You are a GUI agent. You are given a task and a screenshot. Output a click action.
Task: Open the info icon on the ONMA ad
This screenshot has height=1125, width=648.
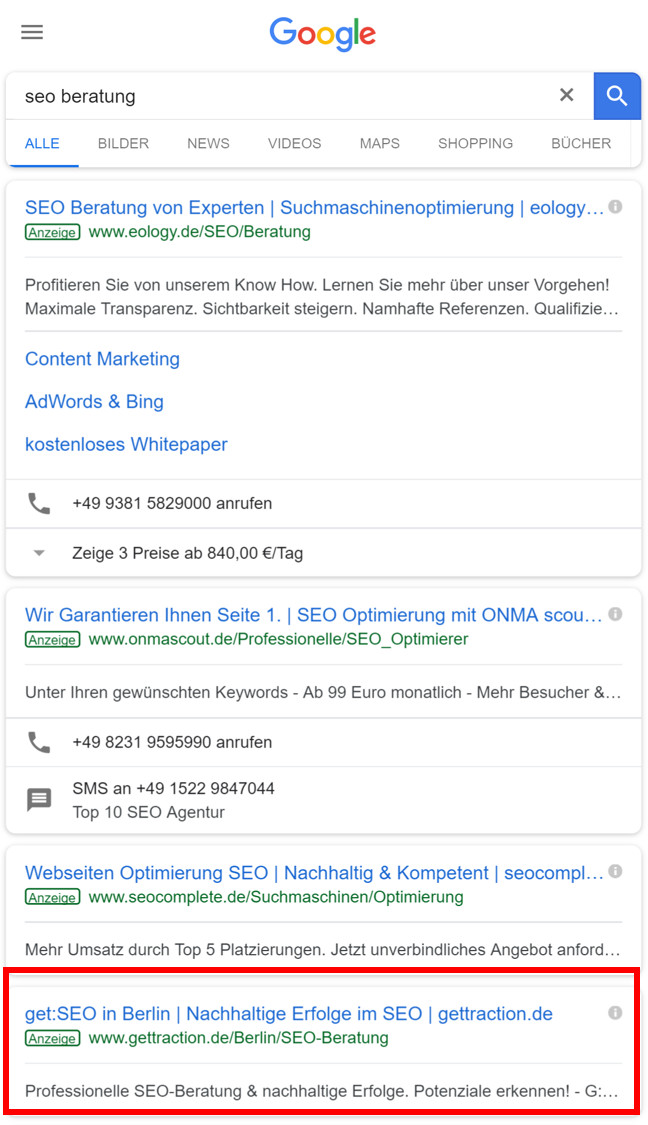tap(617, 614)
